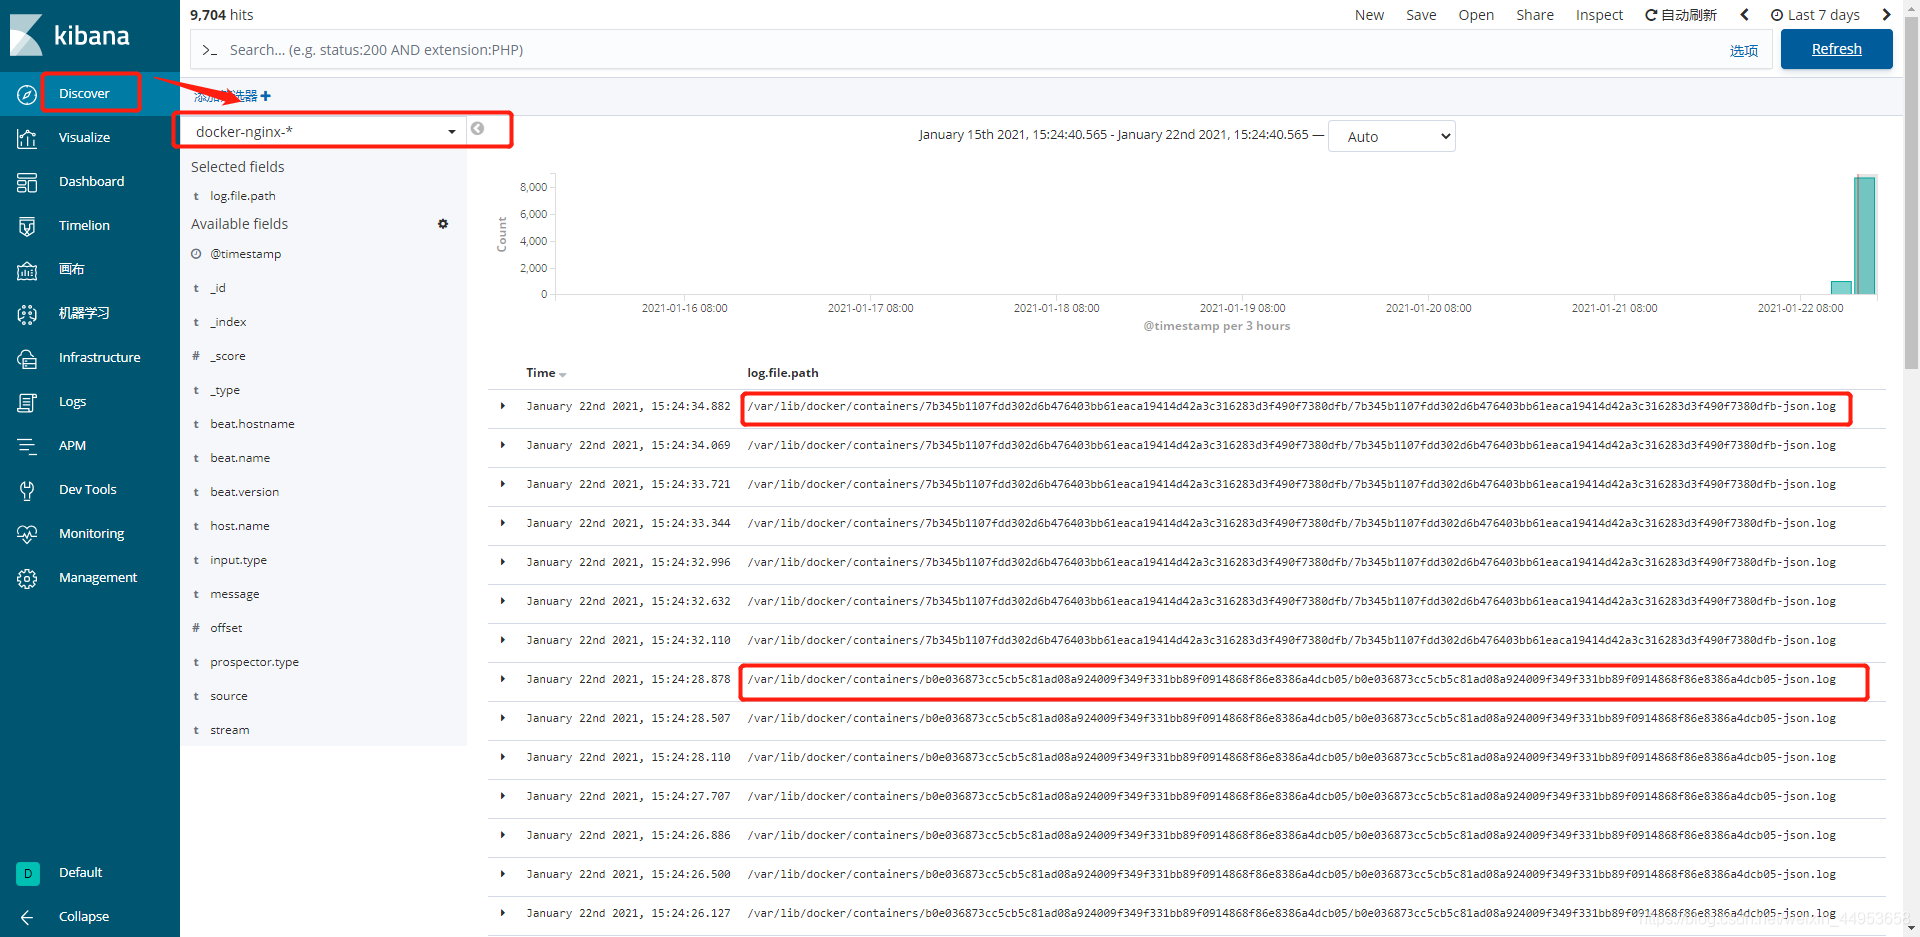1920x937 pixels.
Task: Expand the 15:24:26.886 log row
Action: coord(503,835)
